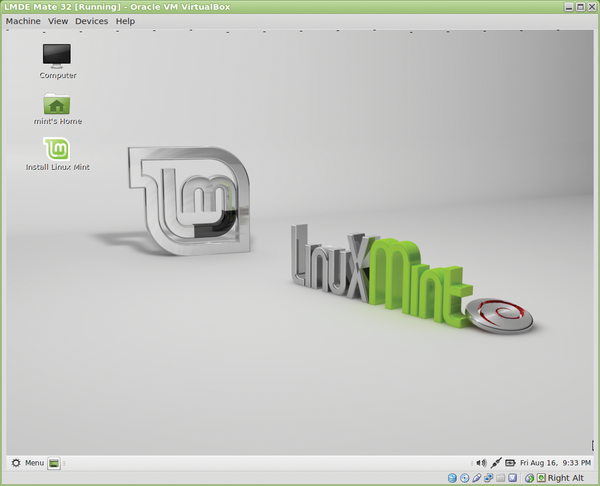
Task: Open the Help menu
Action: click(126, 21)
